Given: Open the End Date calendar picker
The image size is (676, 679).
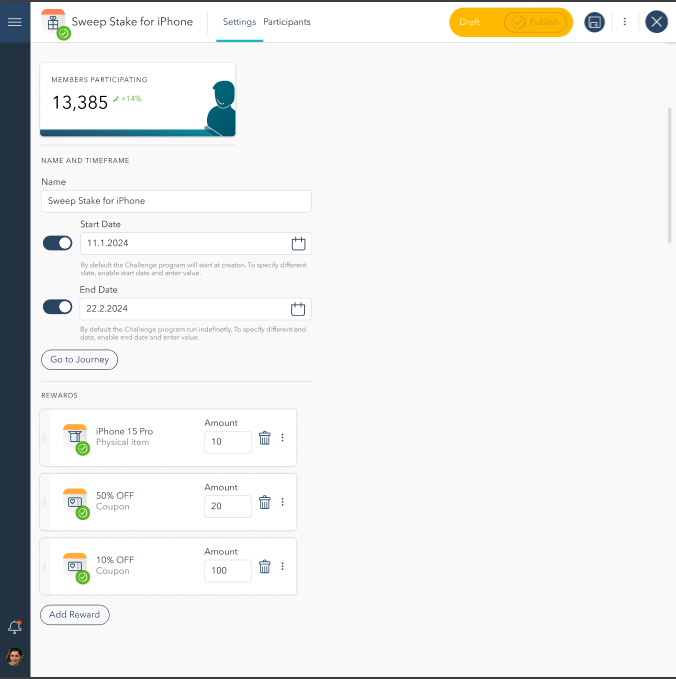Looking at the screenshot, I should click(298, 309).
